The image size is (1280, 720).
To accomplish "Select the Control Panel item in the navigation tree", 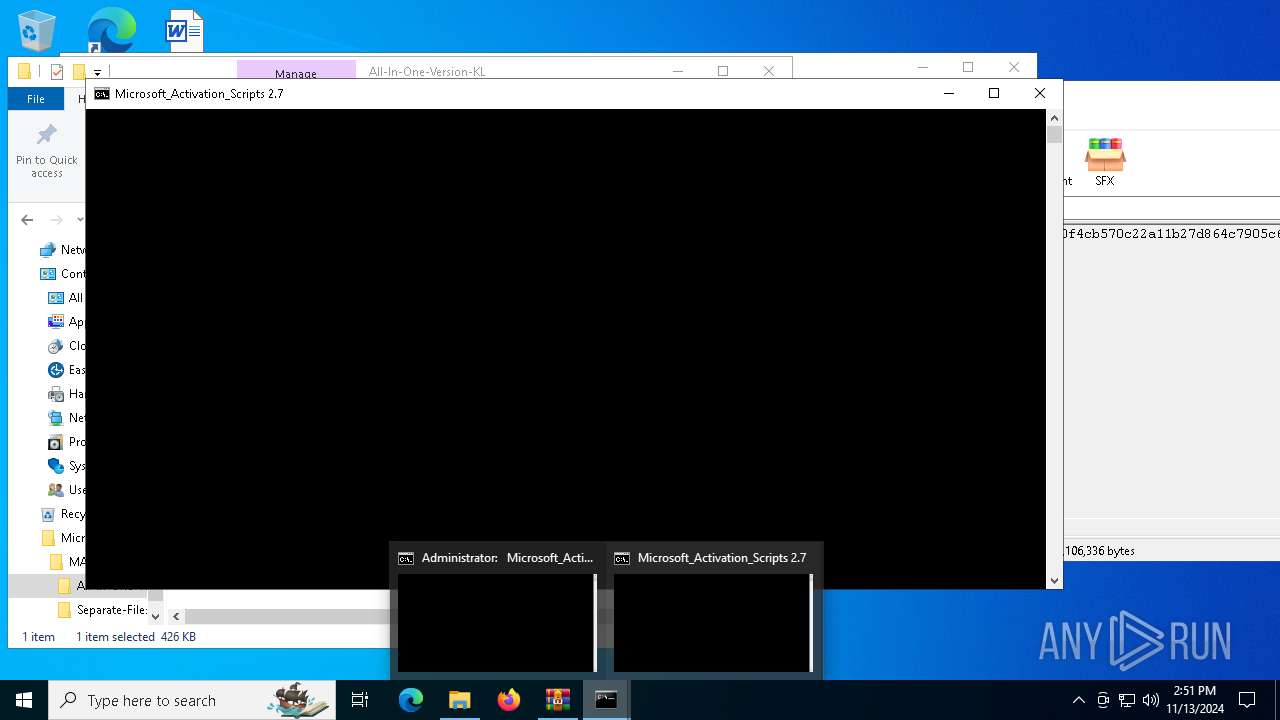I will coord(62,274).
